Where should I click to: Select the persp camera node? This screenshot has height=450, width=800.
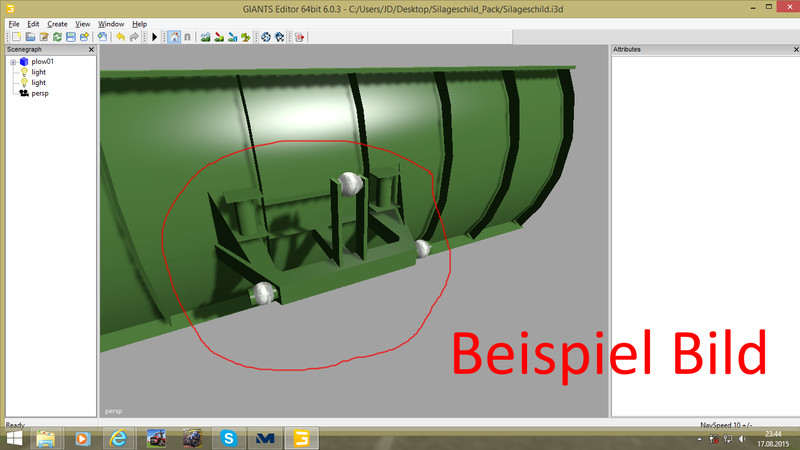coord(40,93)
